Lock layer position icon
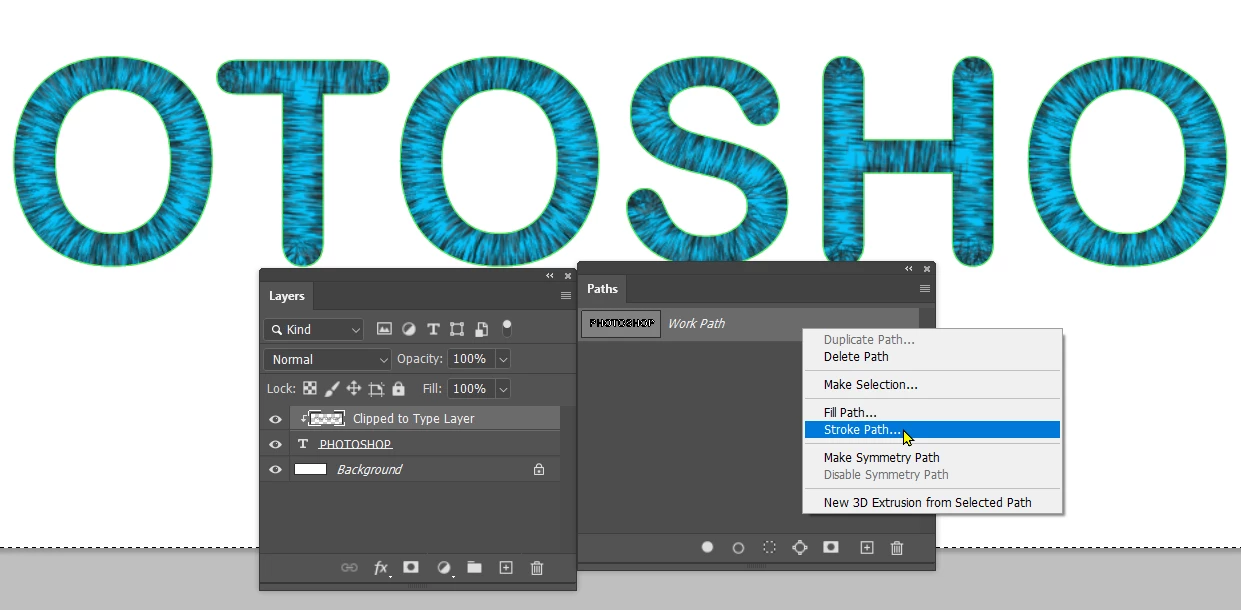 [354, 388]
